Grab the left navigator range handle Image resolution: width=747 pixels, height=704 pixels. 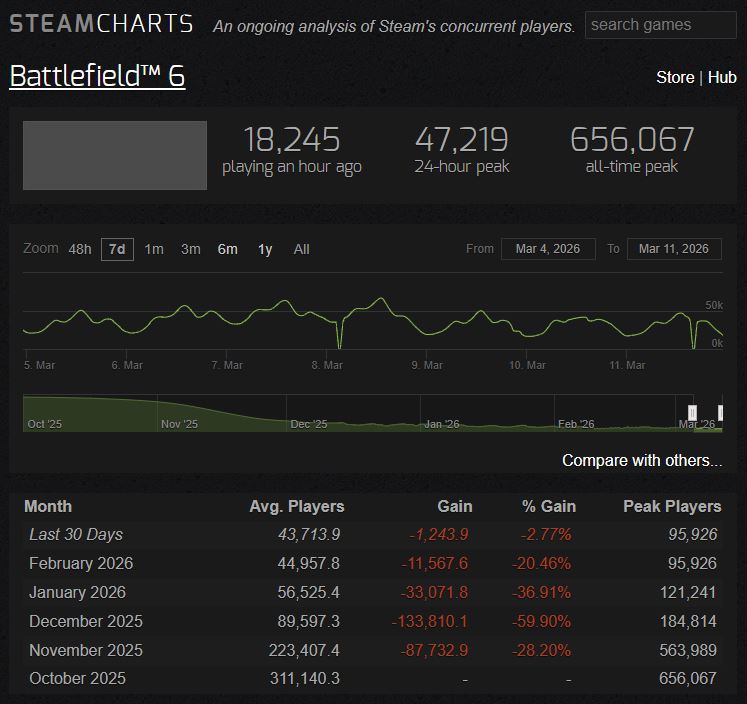pyautogui.click(x=692, y=412)
